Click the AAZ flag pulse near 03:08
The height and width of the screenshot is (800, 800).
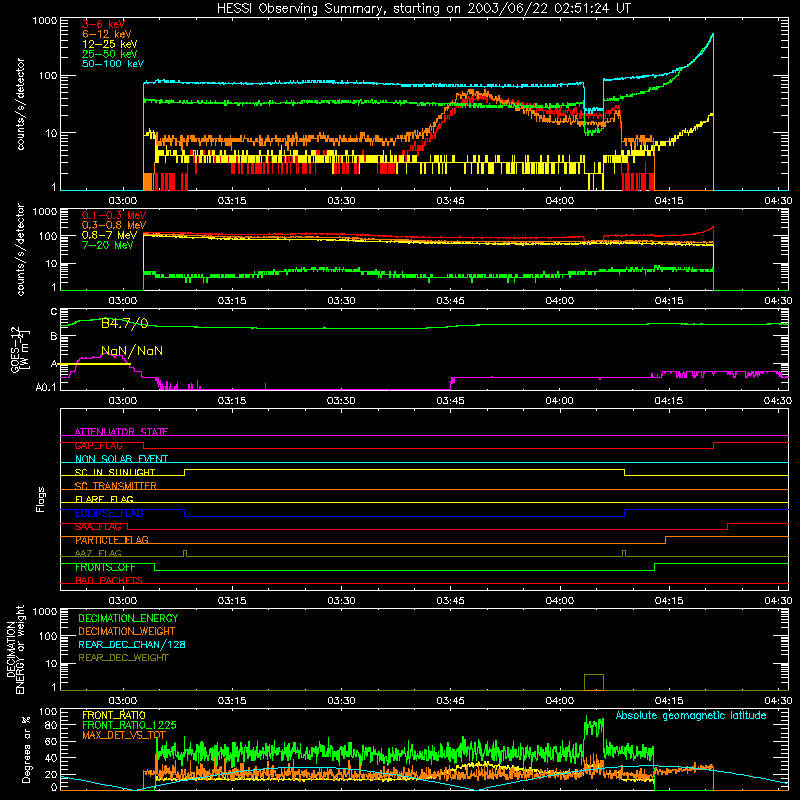[185, 553]
